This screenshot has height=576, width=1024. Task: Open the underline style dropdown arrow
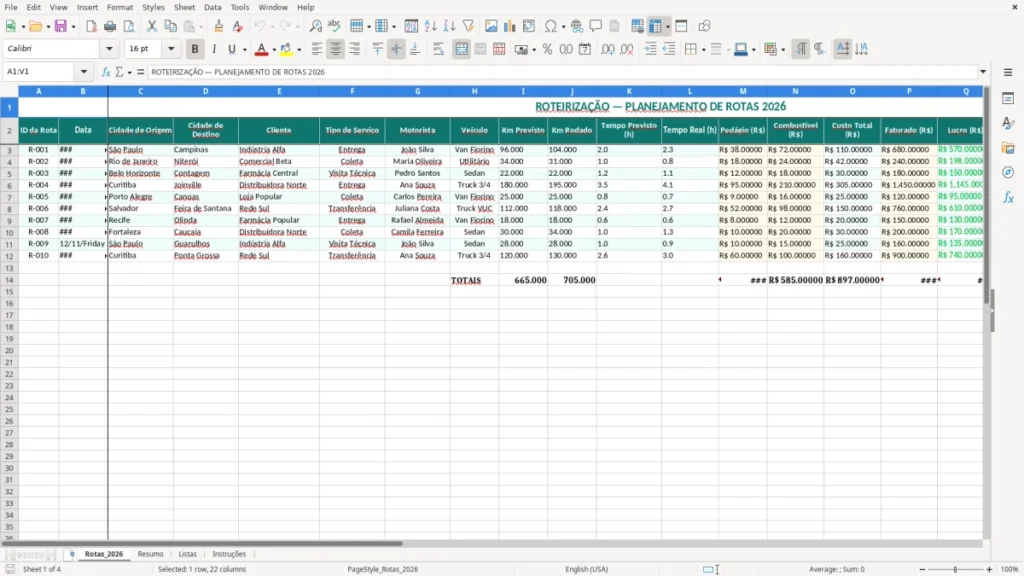pyautogui.click(x=245, y=50)
